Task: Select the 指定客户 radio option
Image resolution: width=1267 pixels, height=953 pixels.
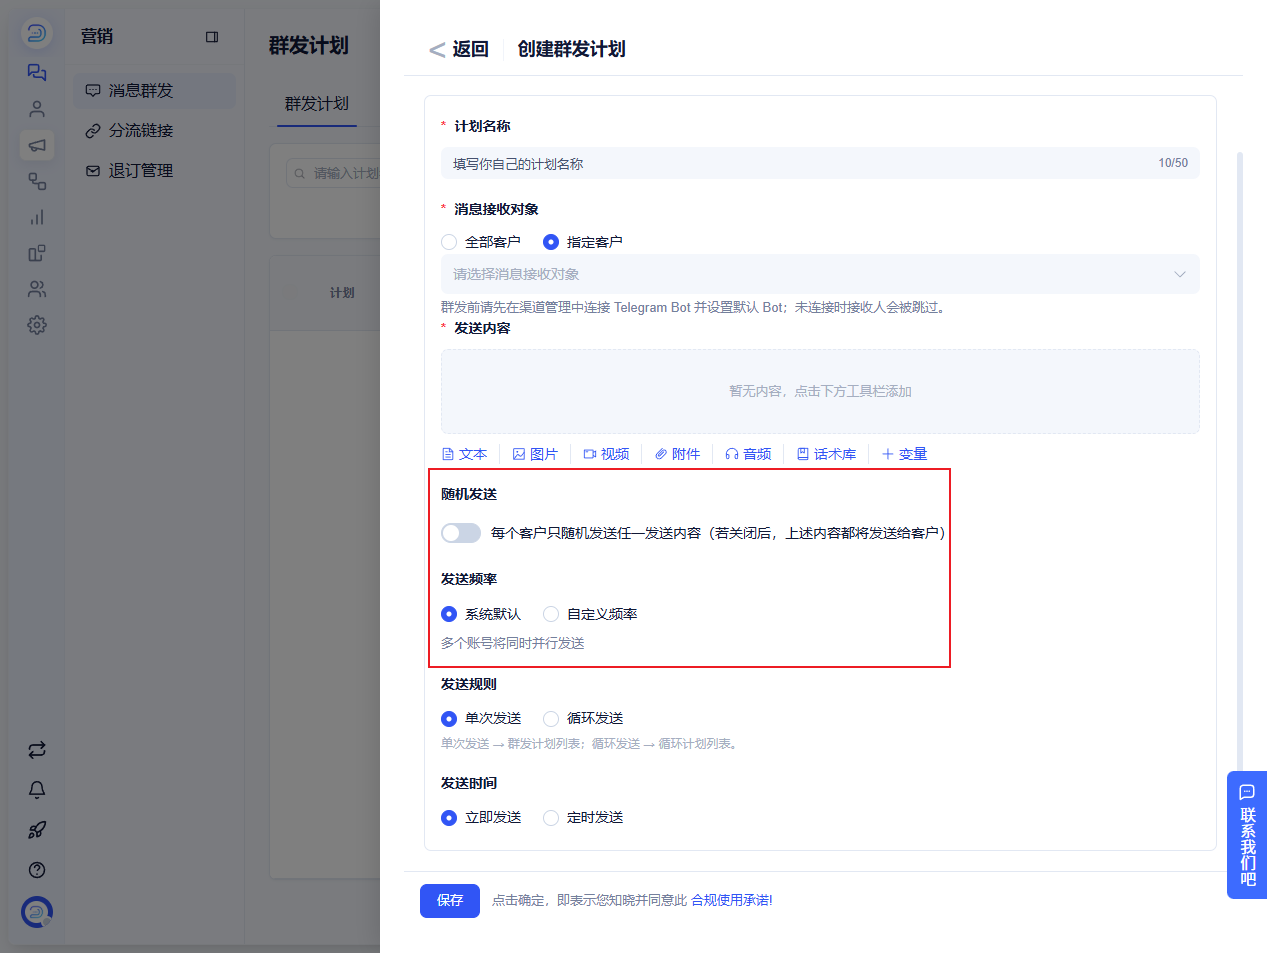Action: (x=583, y=242)
